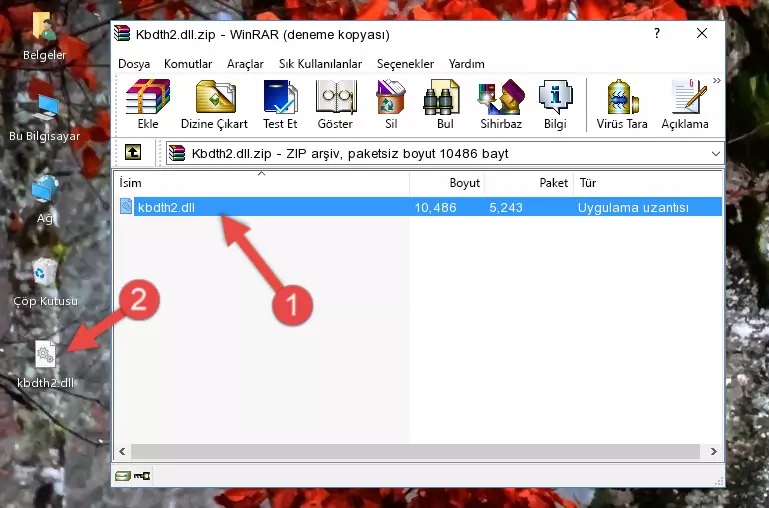This screenshot has height=508, width=769.
Task: Run Test Et on the archive
Action: coord(280,104)
